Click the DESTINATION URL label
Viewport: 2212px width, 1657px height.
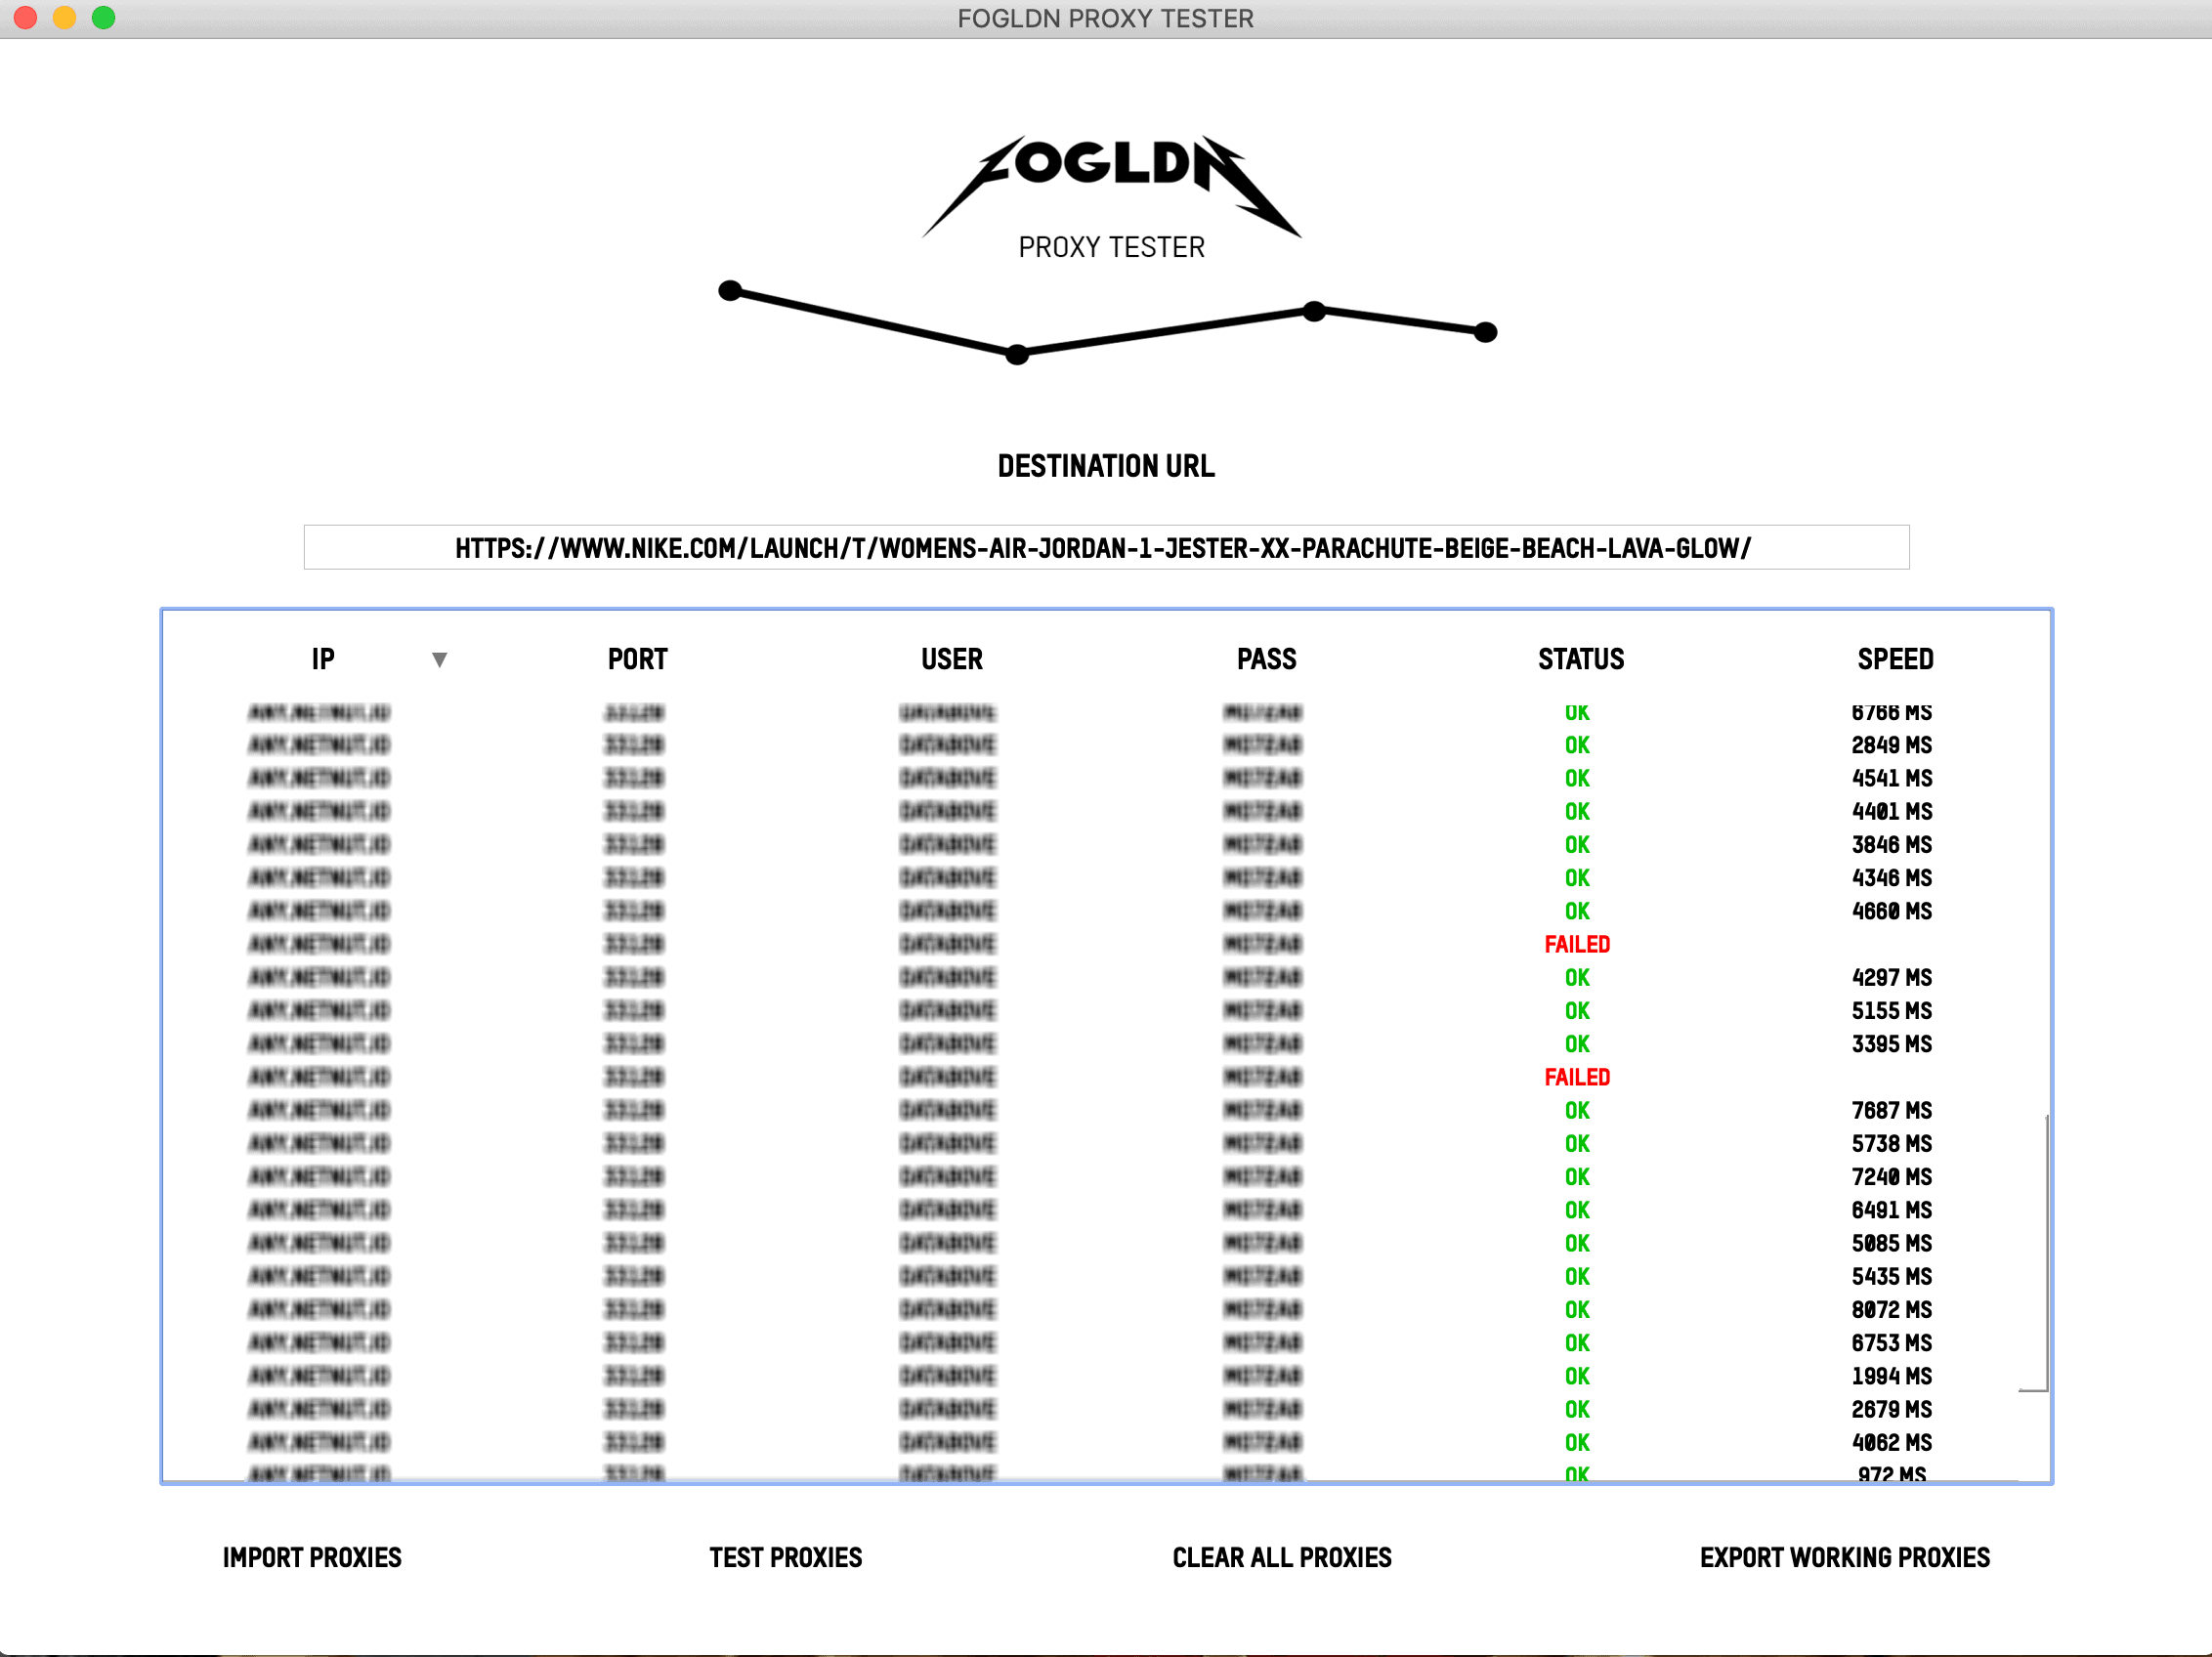pyautogui.click(x=1106, y=466)
